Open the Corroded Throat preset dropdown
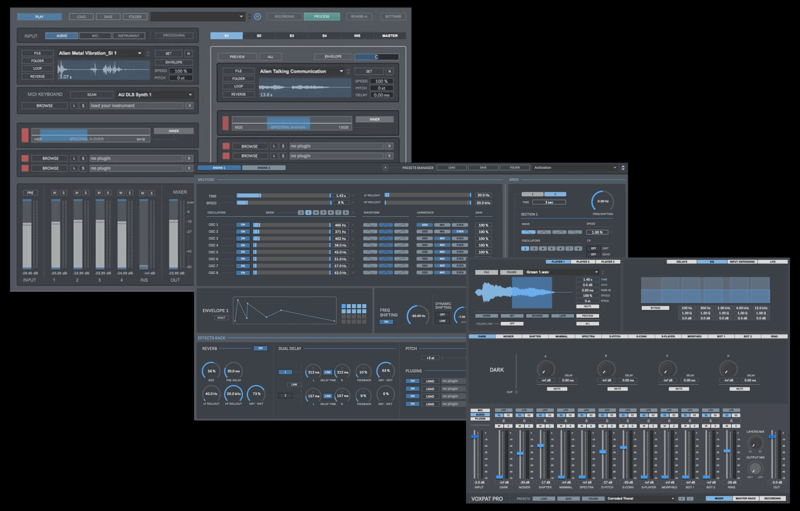Image resolution: width=800 pixels, height=511 pixels. 641,499
